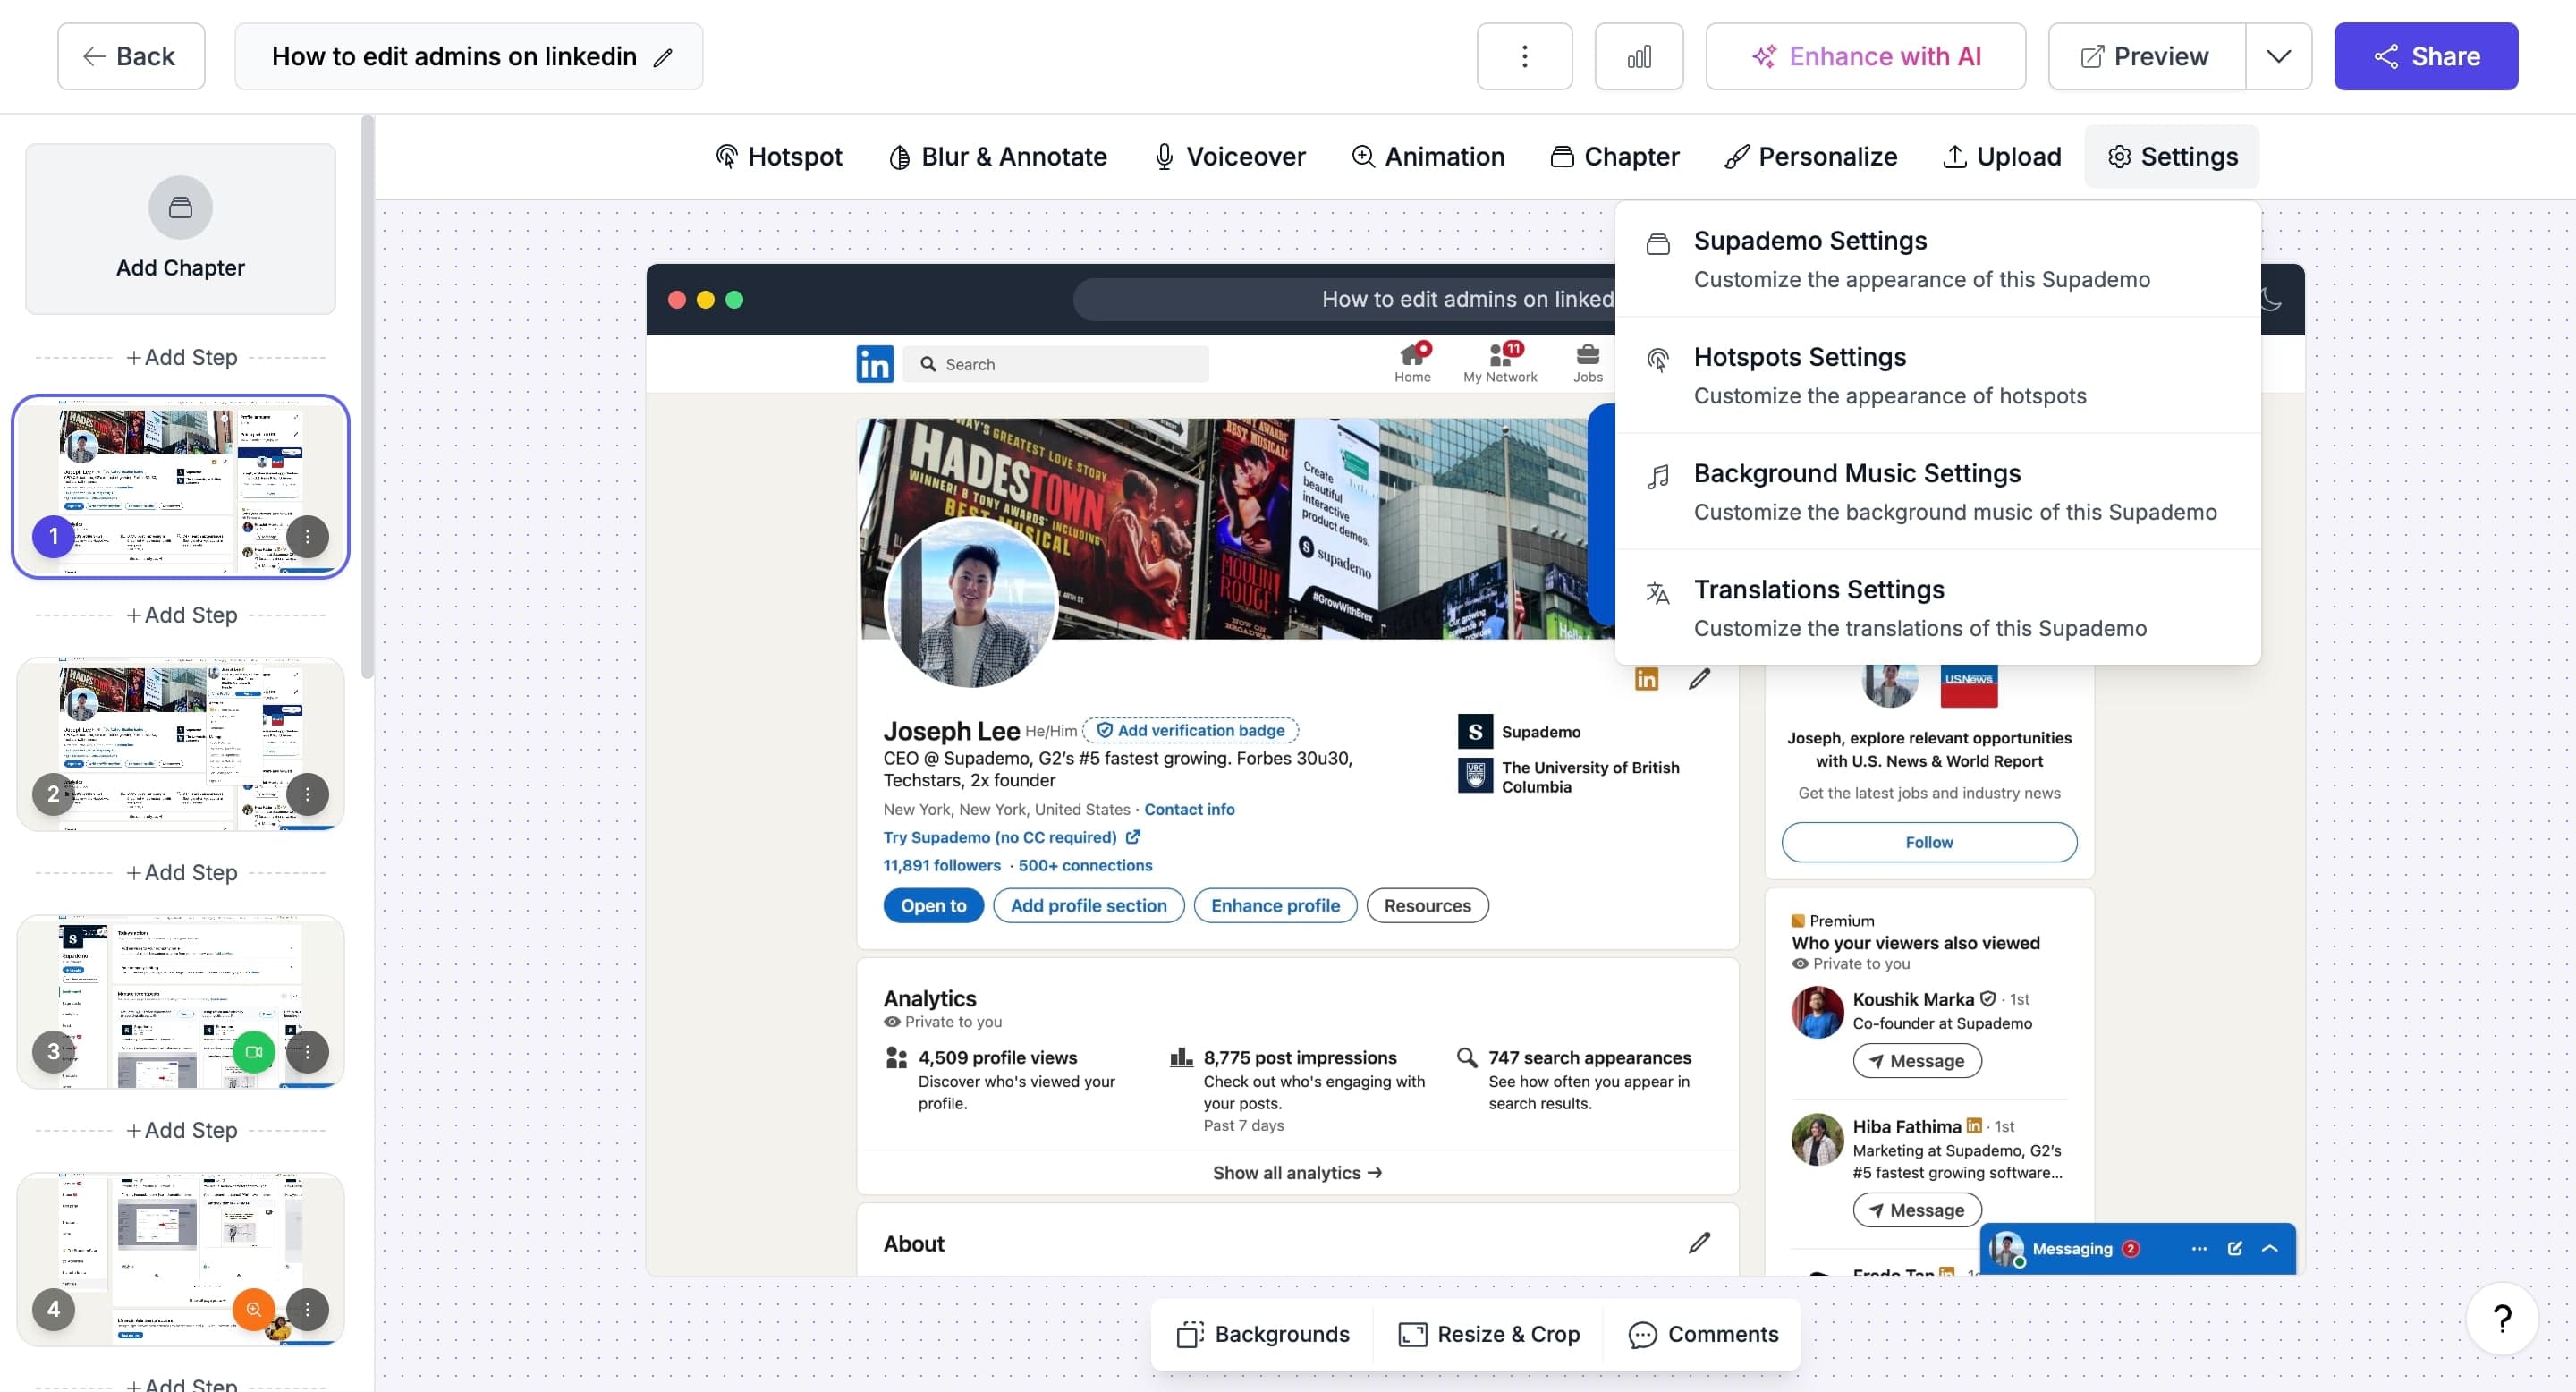
Task: Add Step above step 1
Action: pyautogui.click(x=181, y=357)
